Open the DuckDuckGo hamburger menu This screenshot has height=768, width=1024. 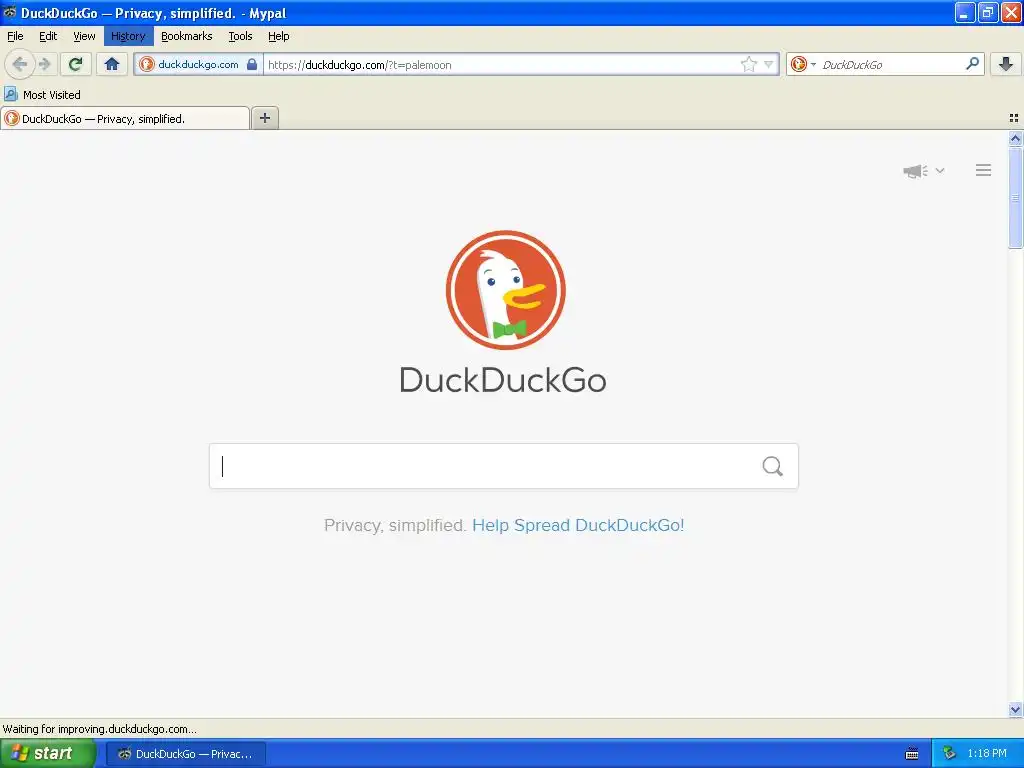(x=984, y=170)
